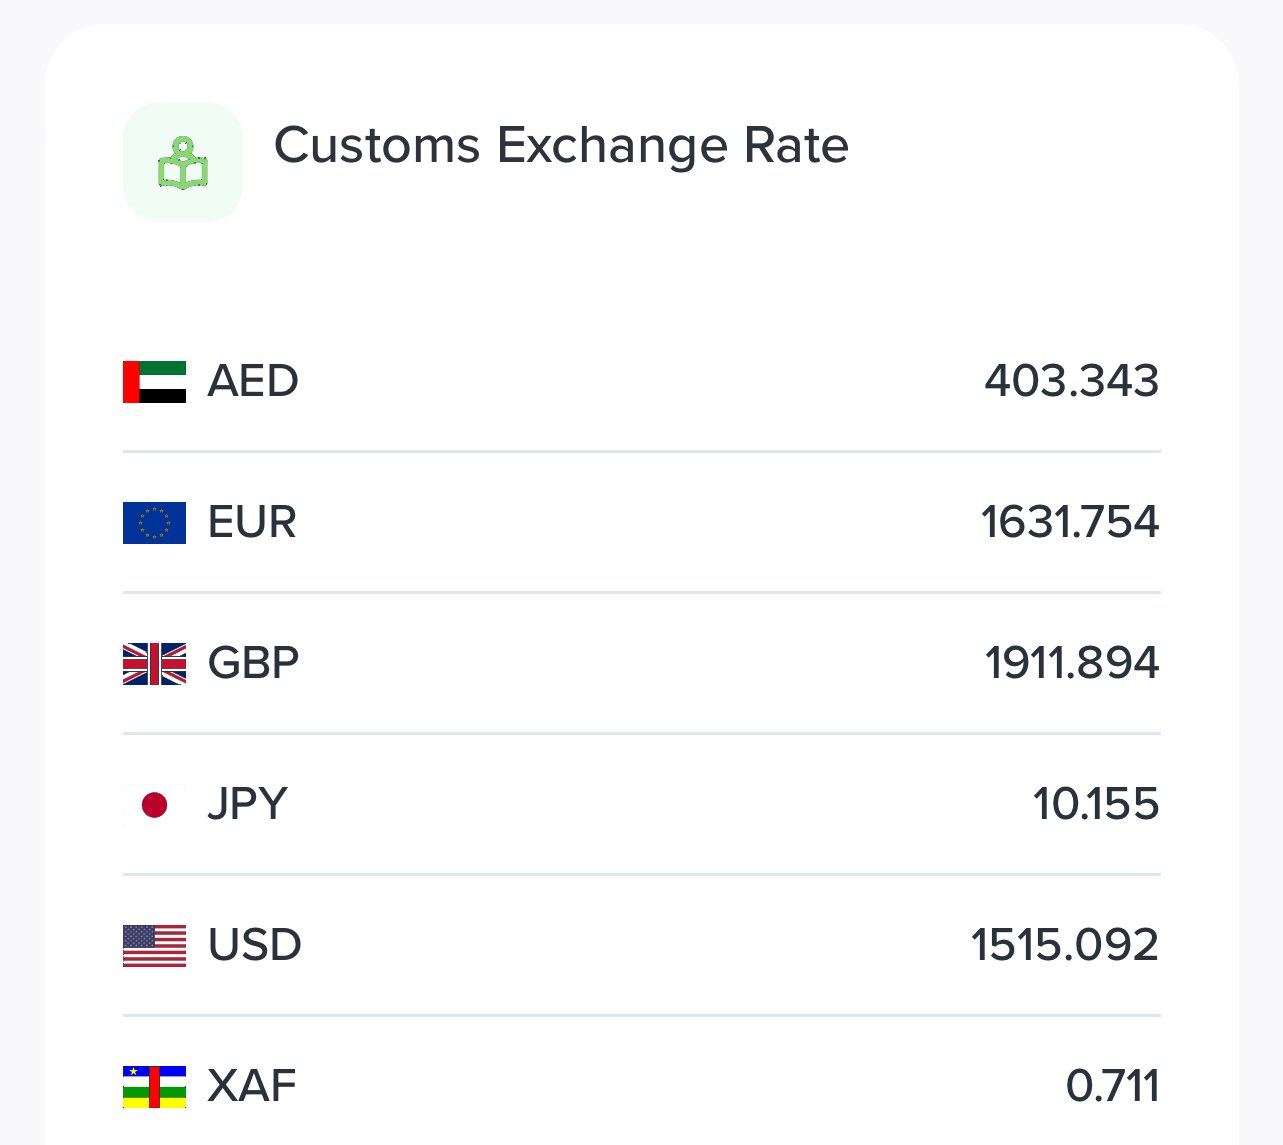Select the AED currency label
The width and height of the screenshot is (1283, 1145).
(253, 382)
